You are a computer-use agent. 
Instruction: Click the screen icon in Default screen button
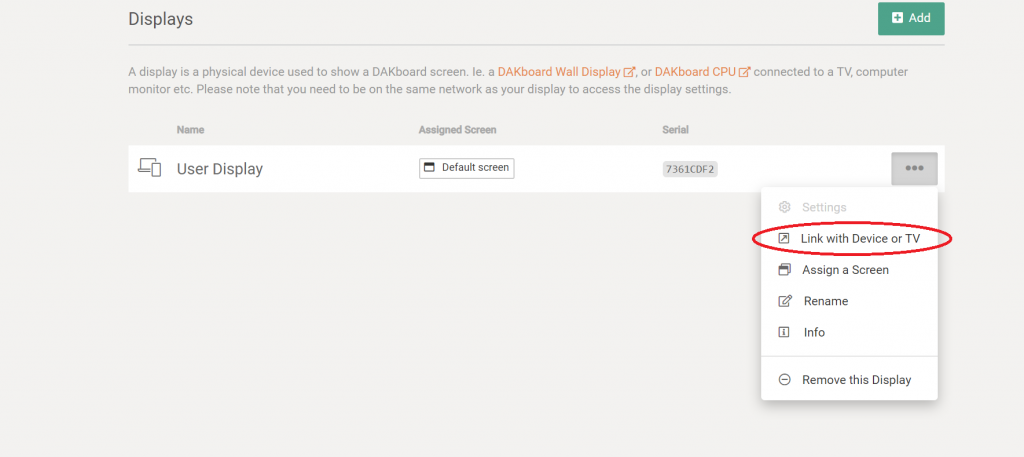pyautogui.click(x=429, y=168)
